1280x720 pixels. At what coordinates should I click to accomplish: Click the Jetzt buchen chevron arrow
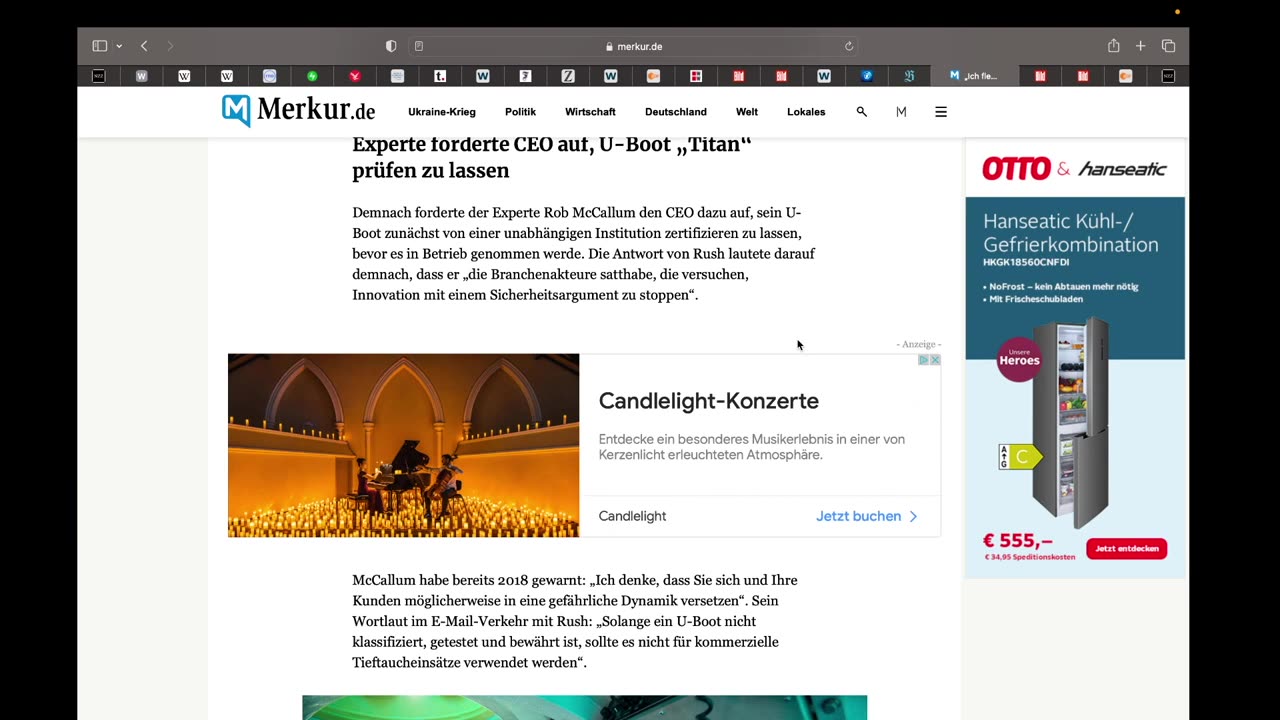[x=913, y=516]
